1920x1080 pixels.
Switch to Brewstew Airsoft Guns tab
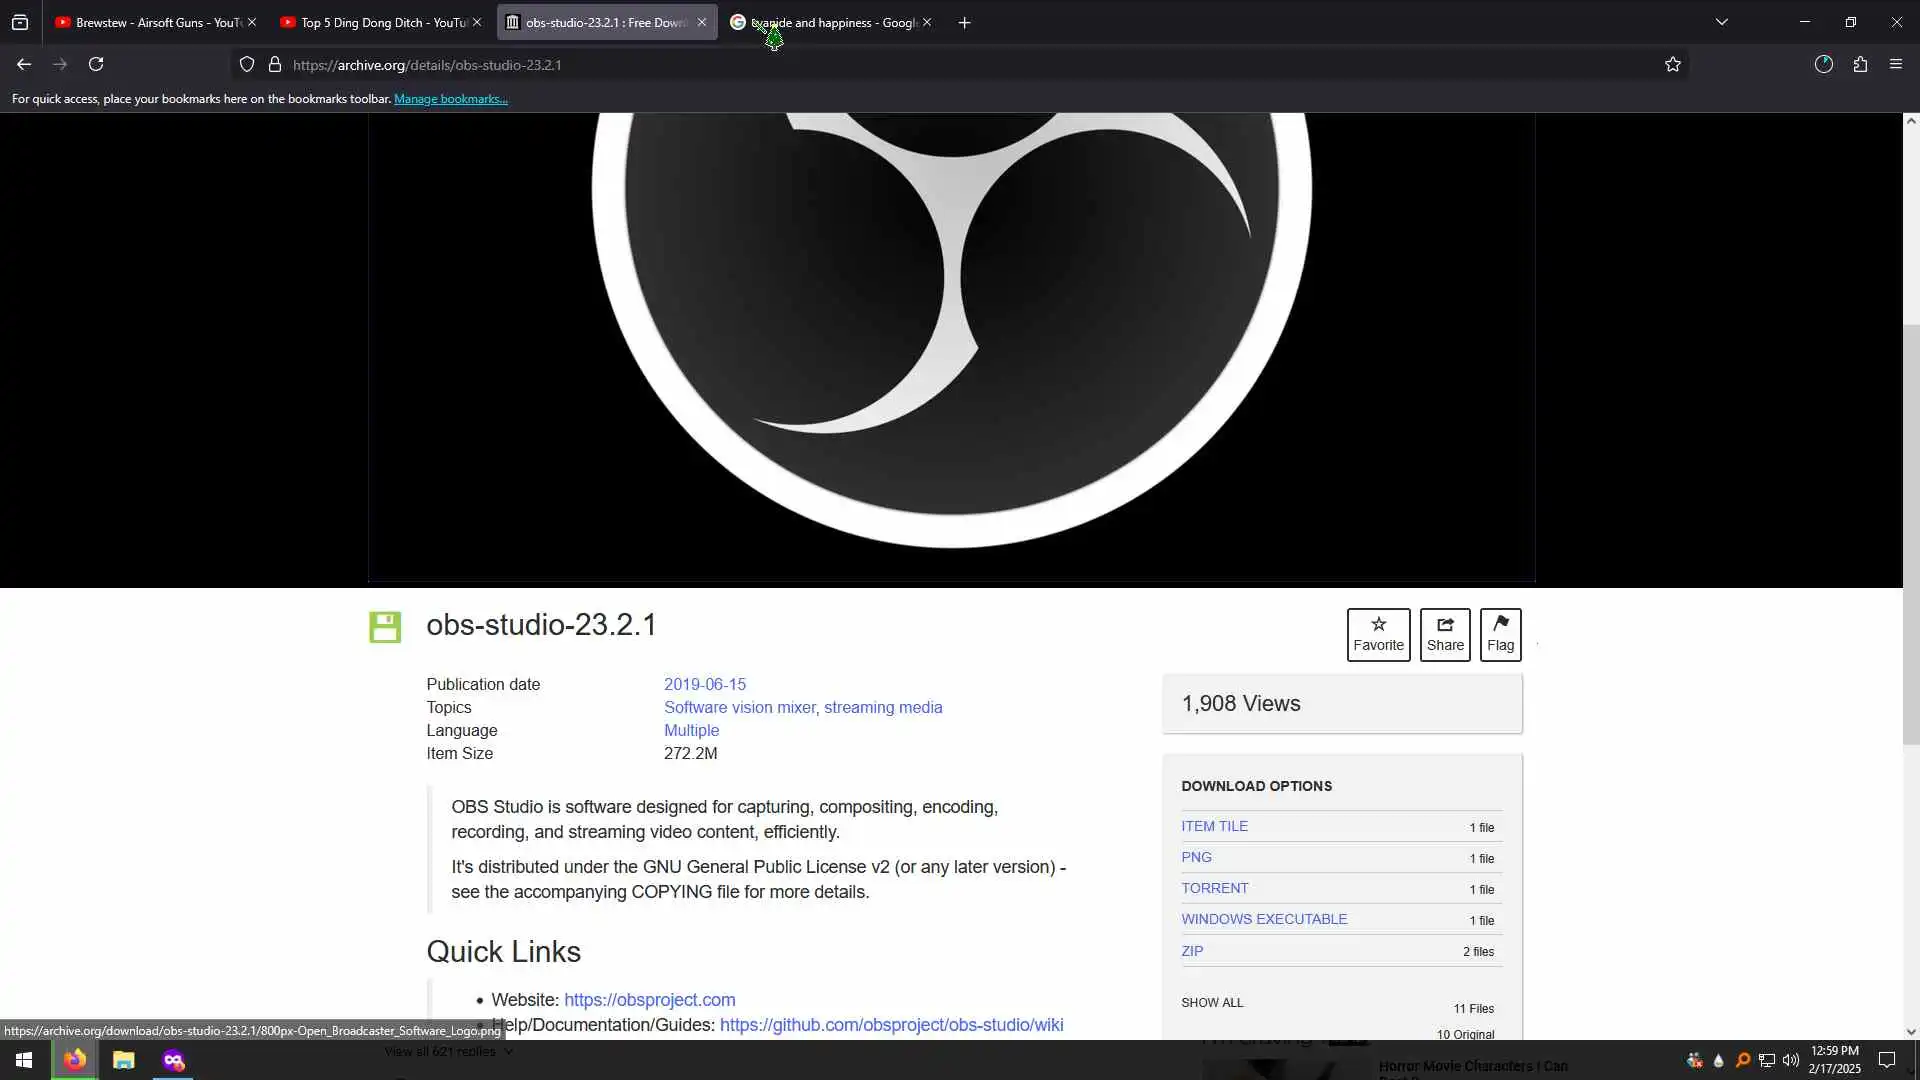(x=150, y=22)
